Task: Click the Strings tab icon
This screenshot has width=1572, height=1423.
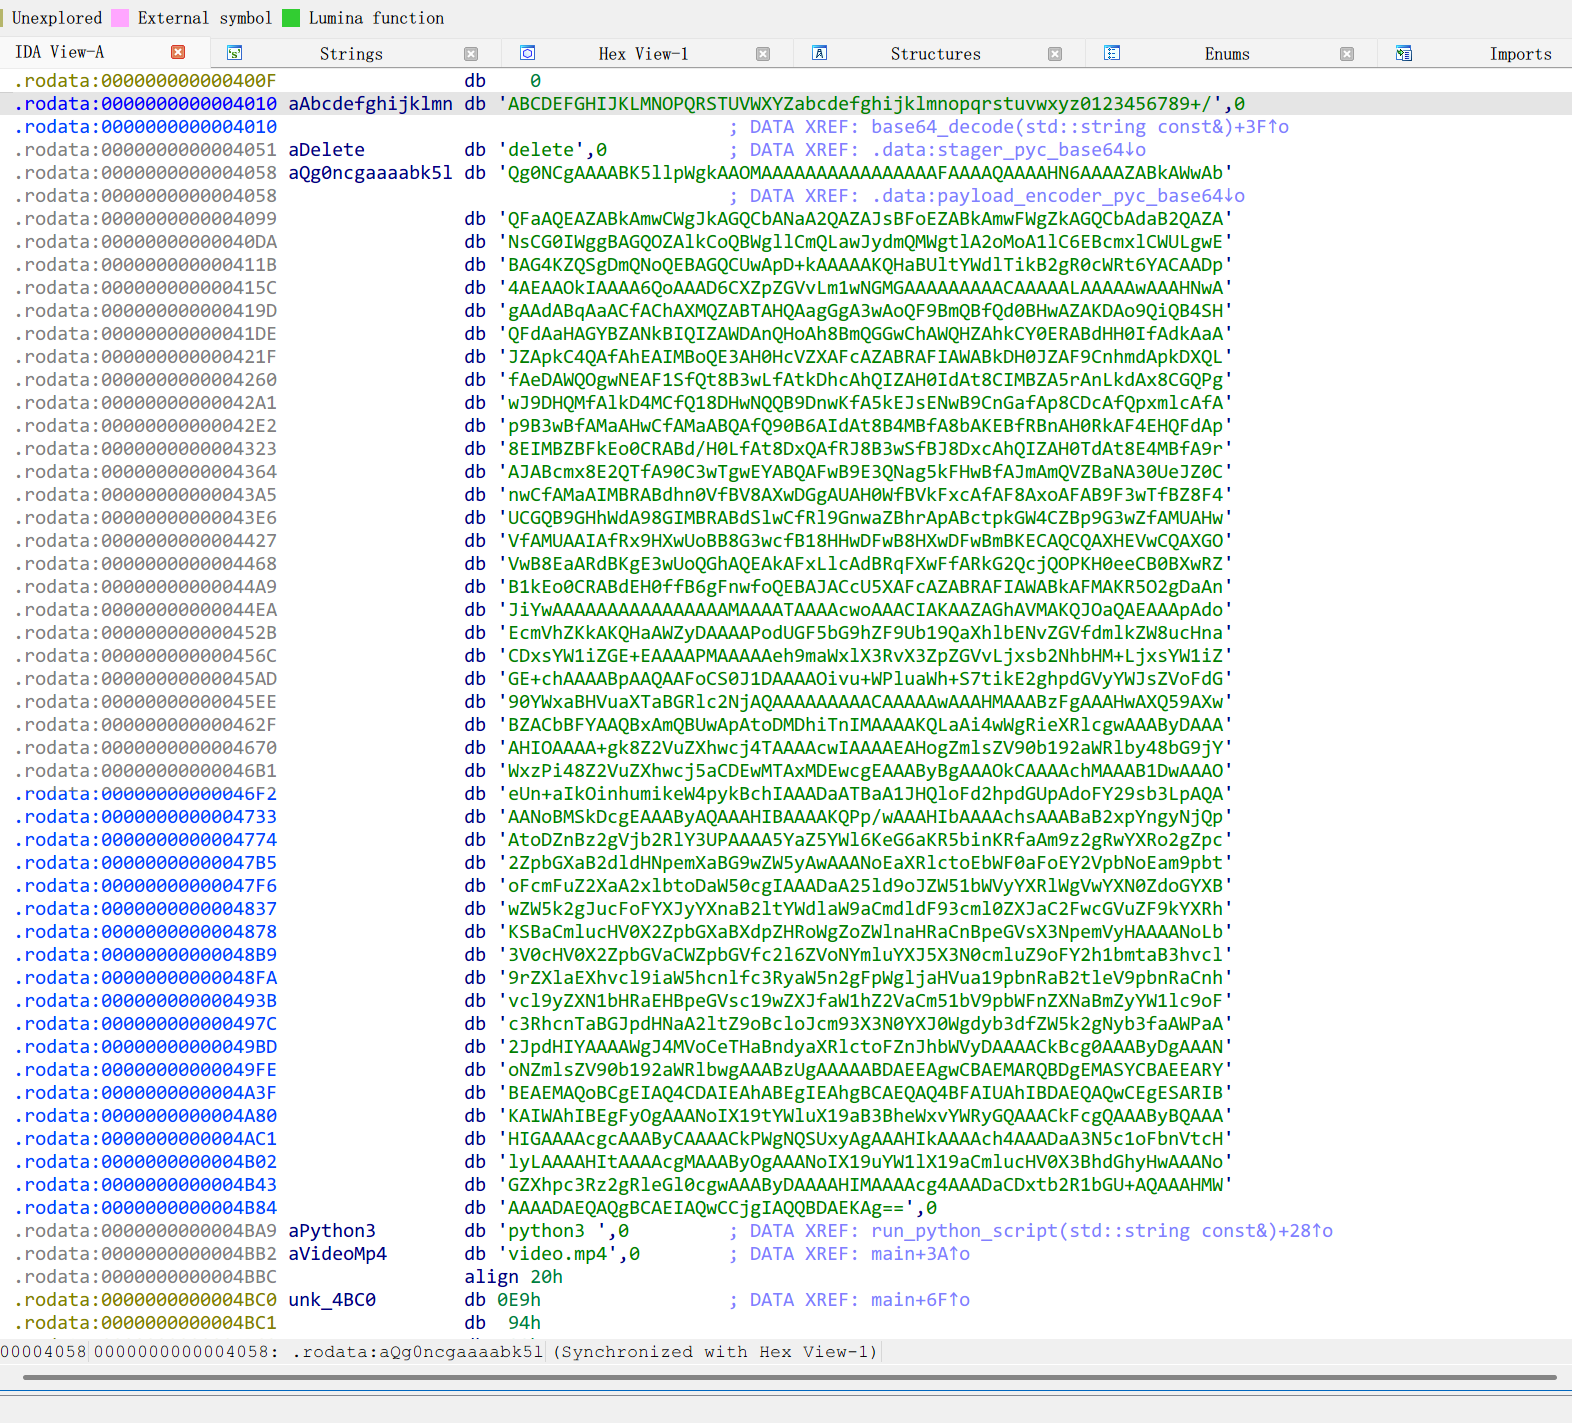Action: 234,53
